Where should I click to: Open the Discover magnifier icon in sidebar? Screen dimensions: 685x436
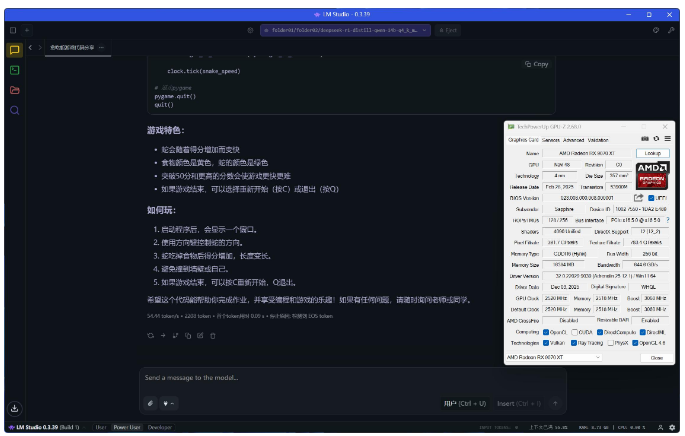[x=14, y=110]
